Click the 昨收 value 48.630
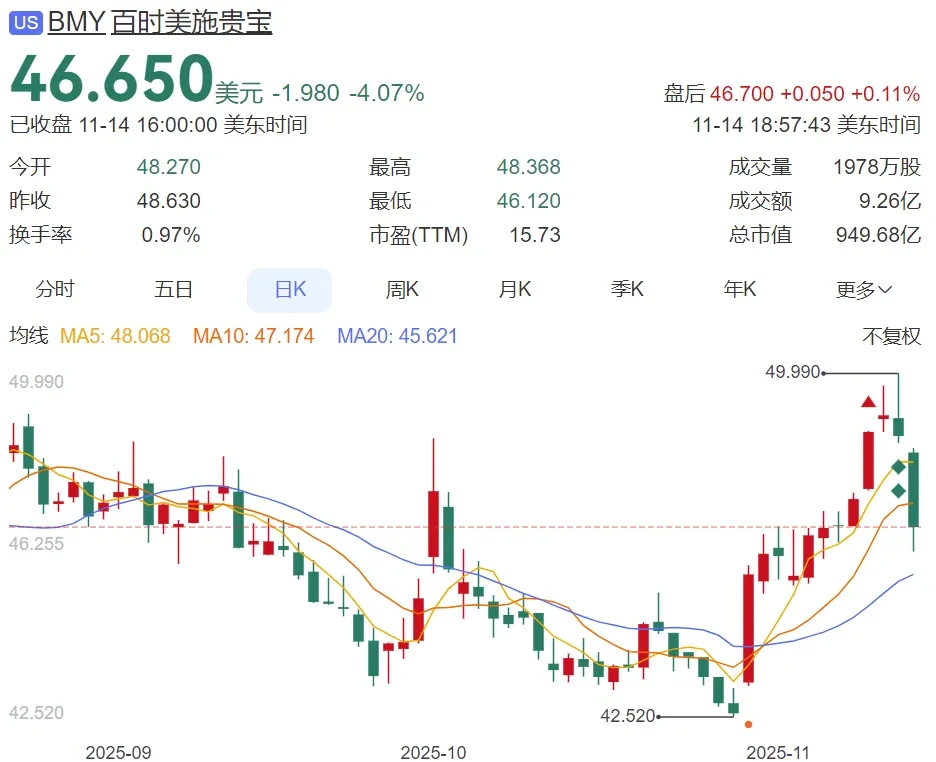This screenshot has height=762, width=936. pos(168,201)
